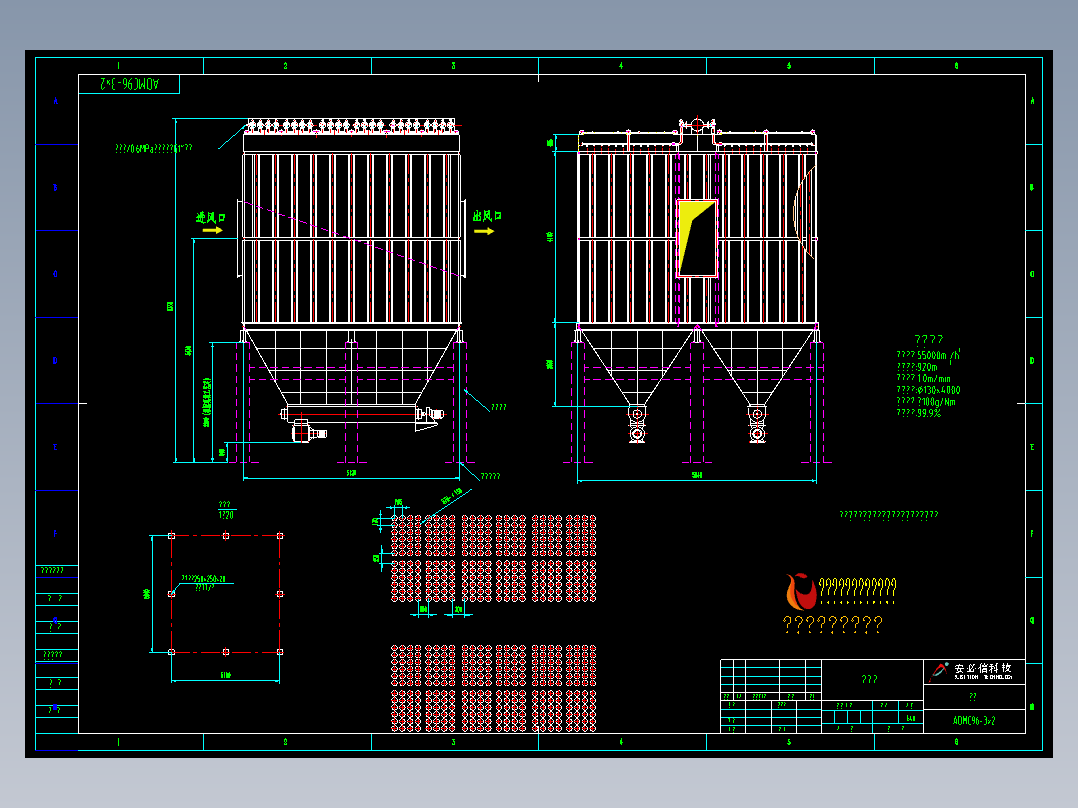Click the 99.9% efficiency value
The image size is (1078, 808).
tap(929, 413)
